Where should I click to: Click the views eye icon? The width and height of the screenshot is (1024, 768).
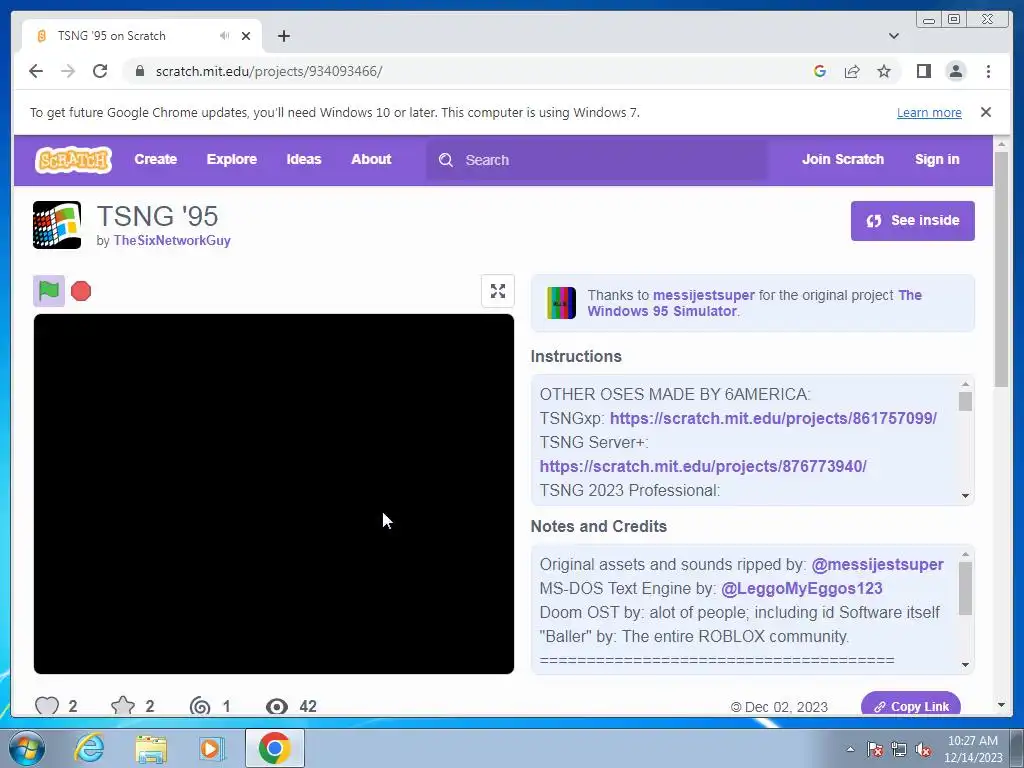[277, 706]
